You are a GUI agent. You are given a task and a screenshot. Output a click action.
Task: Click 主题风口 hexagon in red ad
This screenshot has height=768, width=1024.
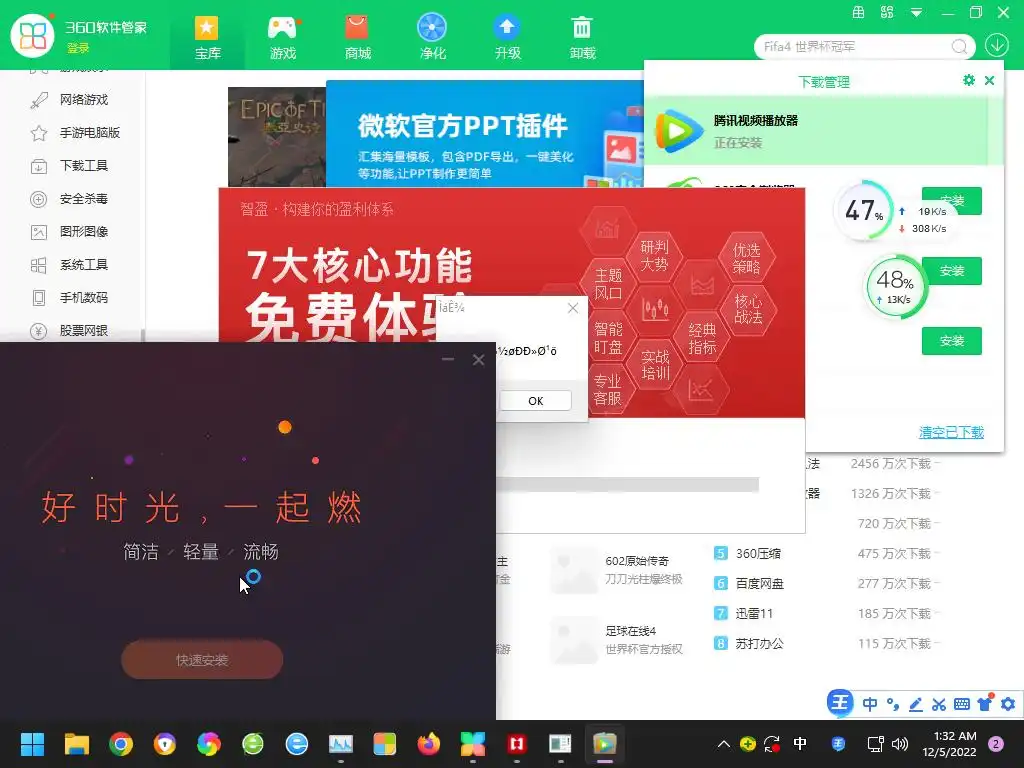point(608,284)
